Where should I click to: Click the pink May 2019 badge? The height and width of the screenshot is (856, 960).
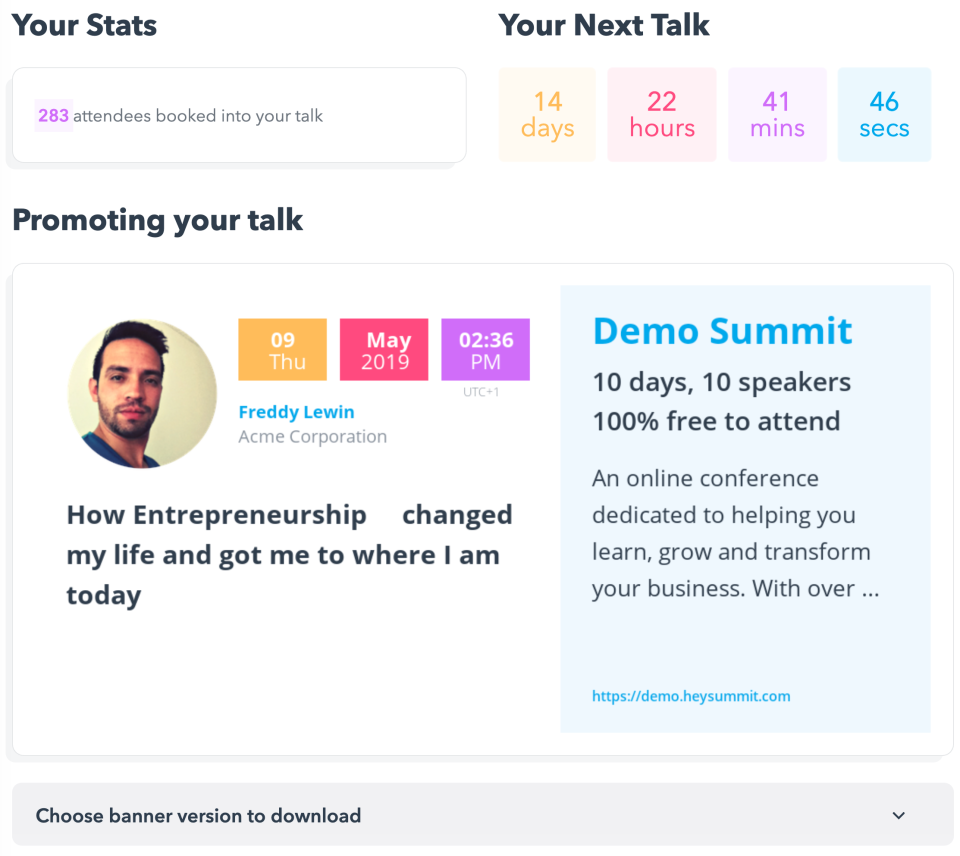point(384,350)
